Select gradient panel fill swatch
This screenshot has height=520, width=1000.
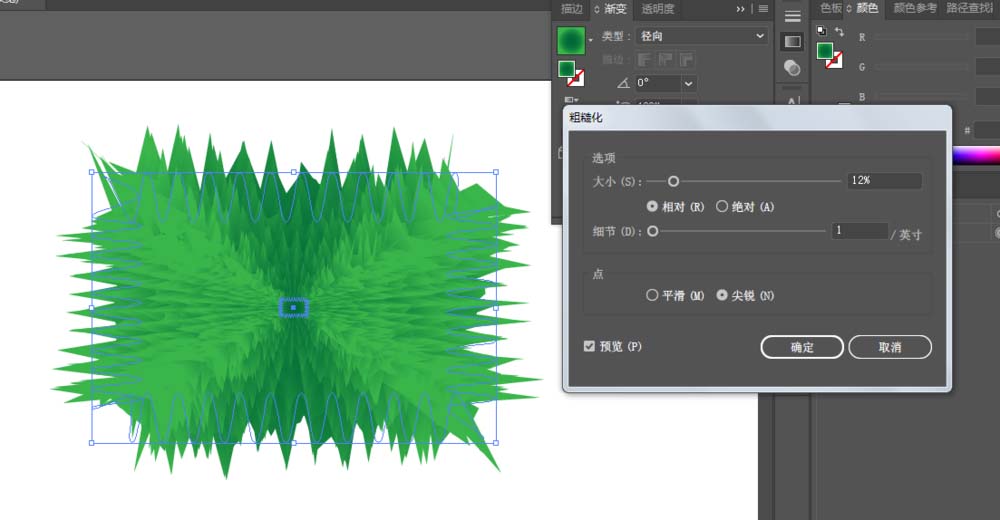point(566,68)
